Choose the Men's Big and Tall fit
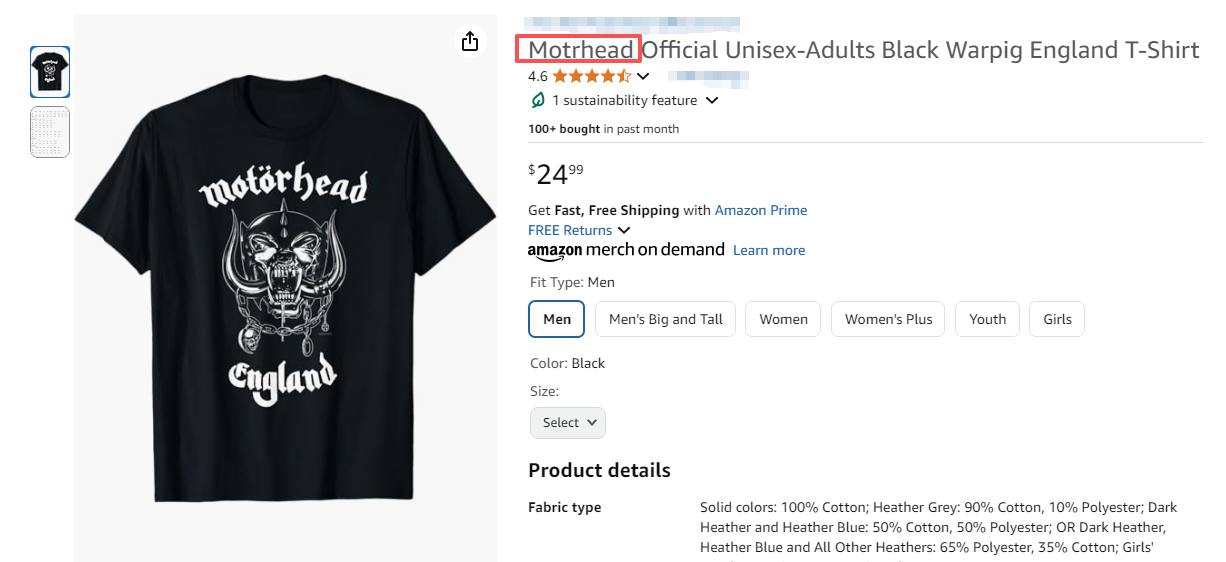1226x562 pixels. (x=665, y=319)
